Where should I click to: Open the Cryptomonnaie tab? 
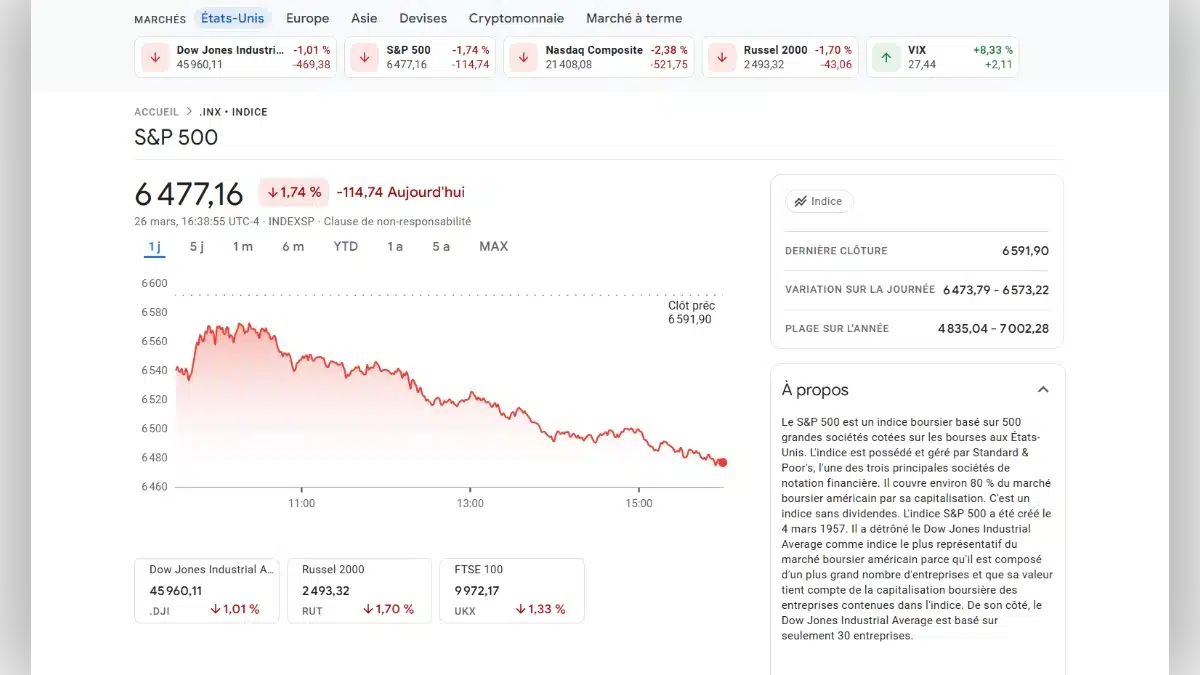516,18
